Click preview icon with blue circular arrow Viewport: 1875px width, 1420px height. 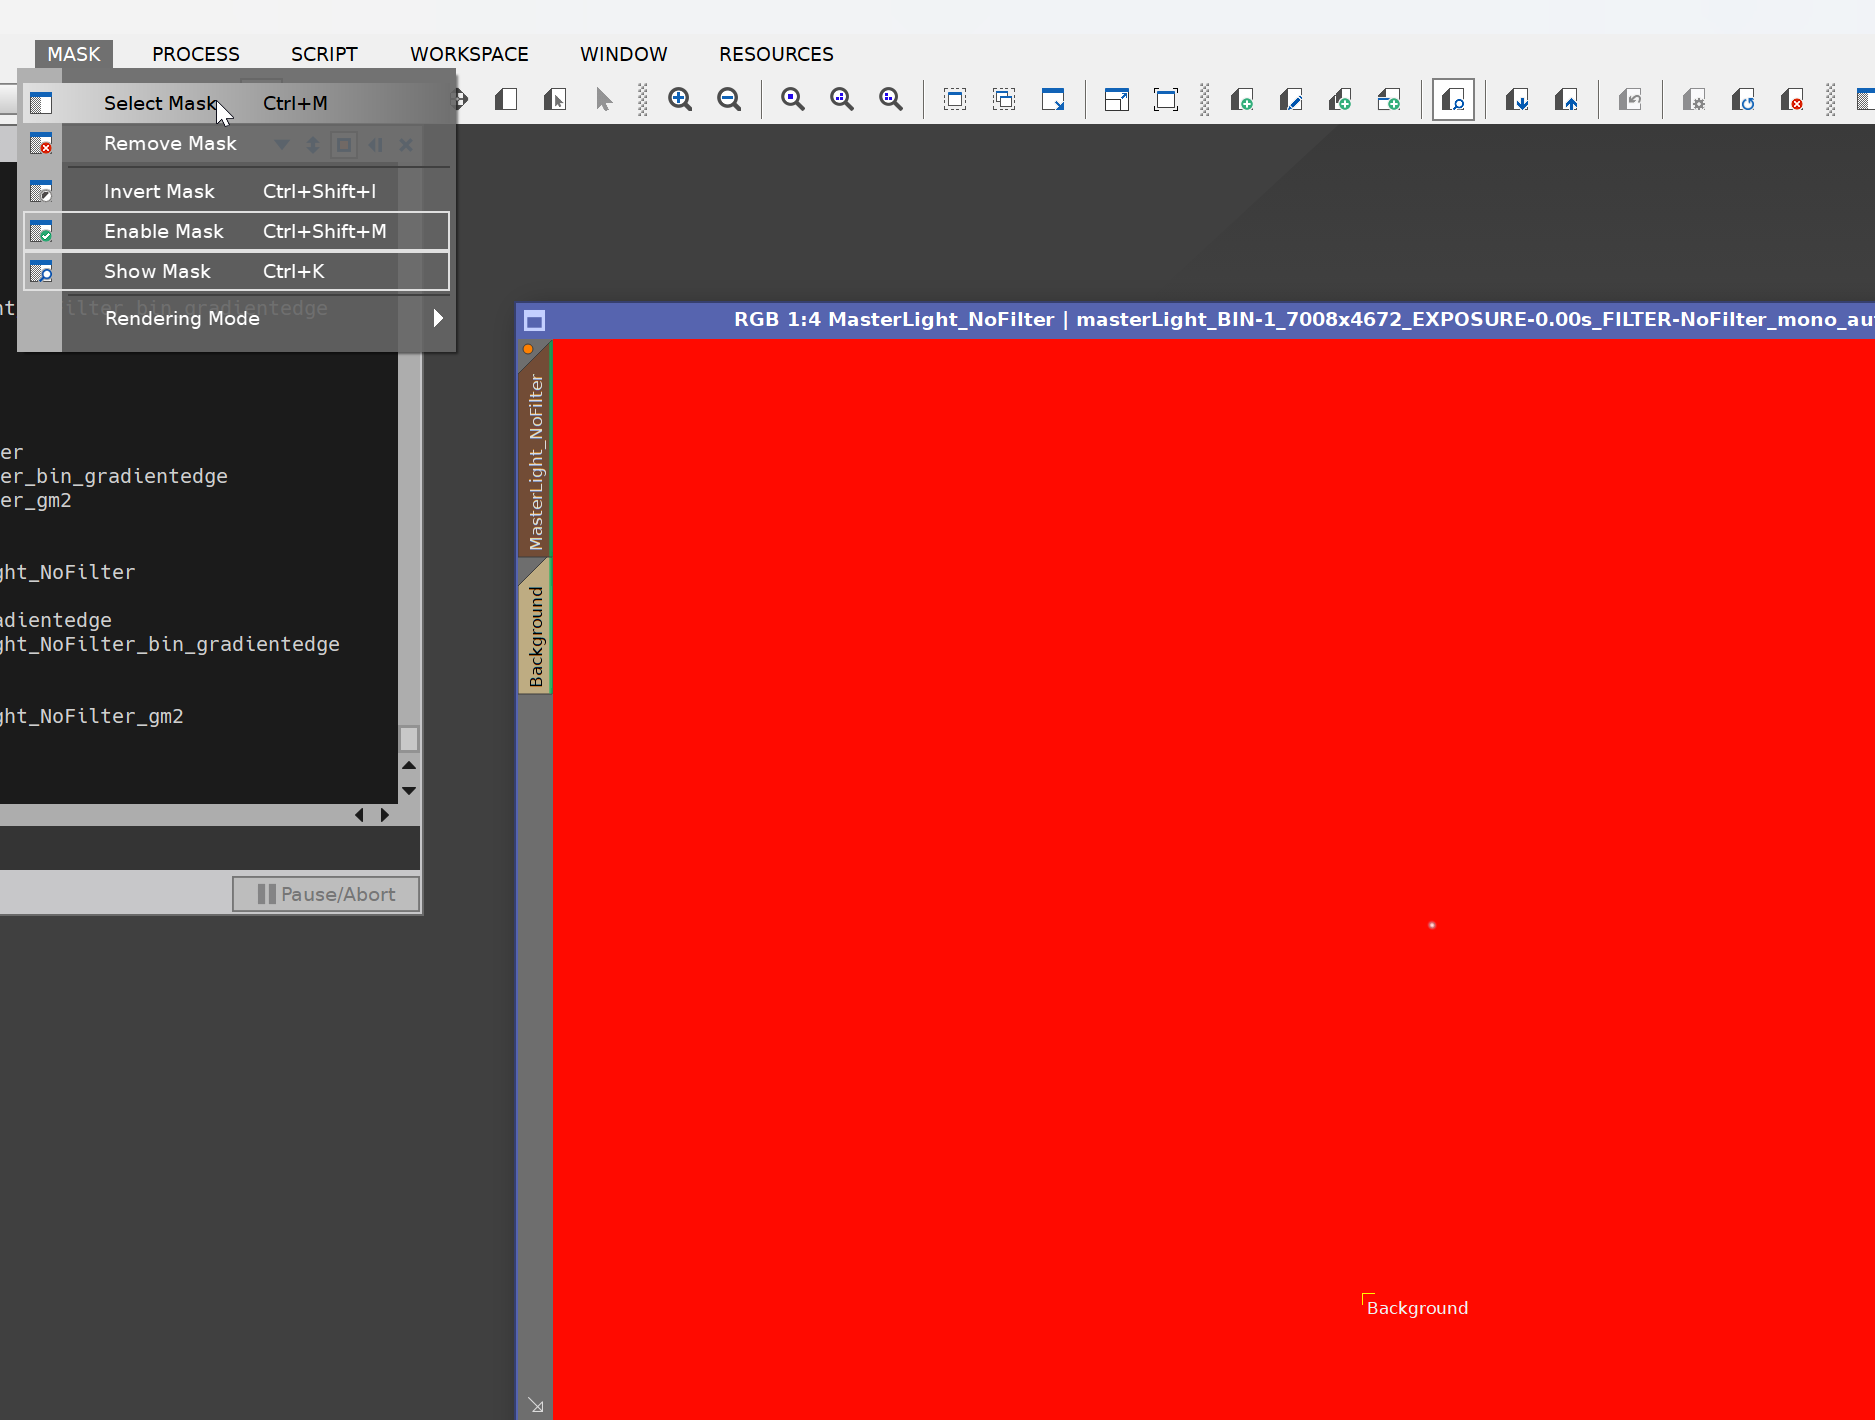pos(1743,99)
